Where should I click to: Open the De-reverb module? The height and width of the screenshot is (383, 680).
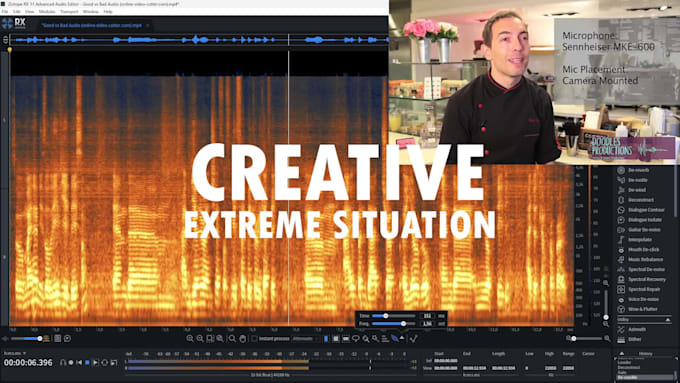coord(633,170)
